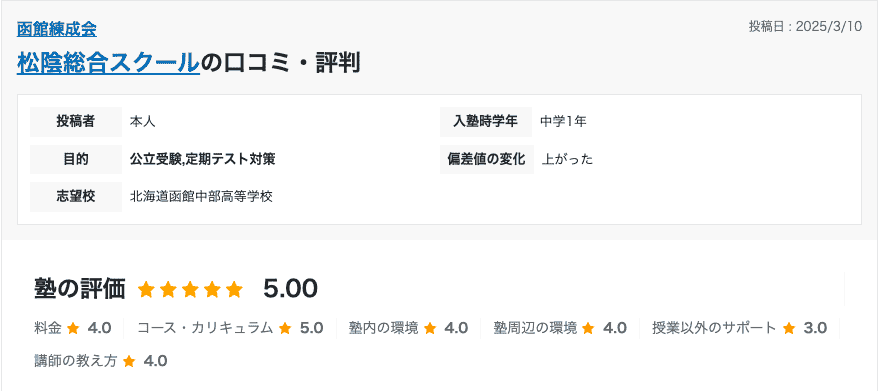Click the star icon next to 塾内の環境
Image resolution: width=879 pixels, height=391 pixels.
430,328
